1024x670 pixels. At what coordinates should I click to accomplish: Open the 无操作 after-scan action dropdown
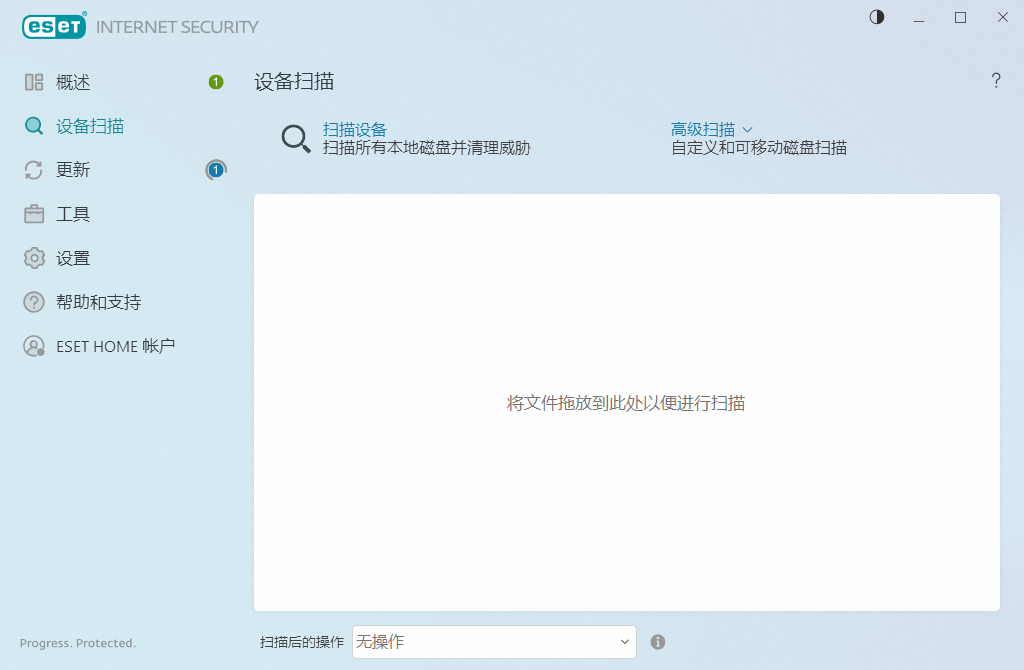click(x=494, y=642)
